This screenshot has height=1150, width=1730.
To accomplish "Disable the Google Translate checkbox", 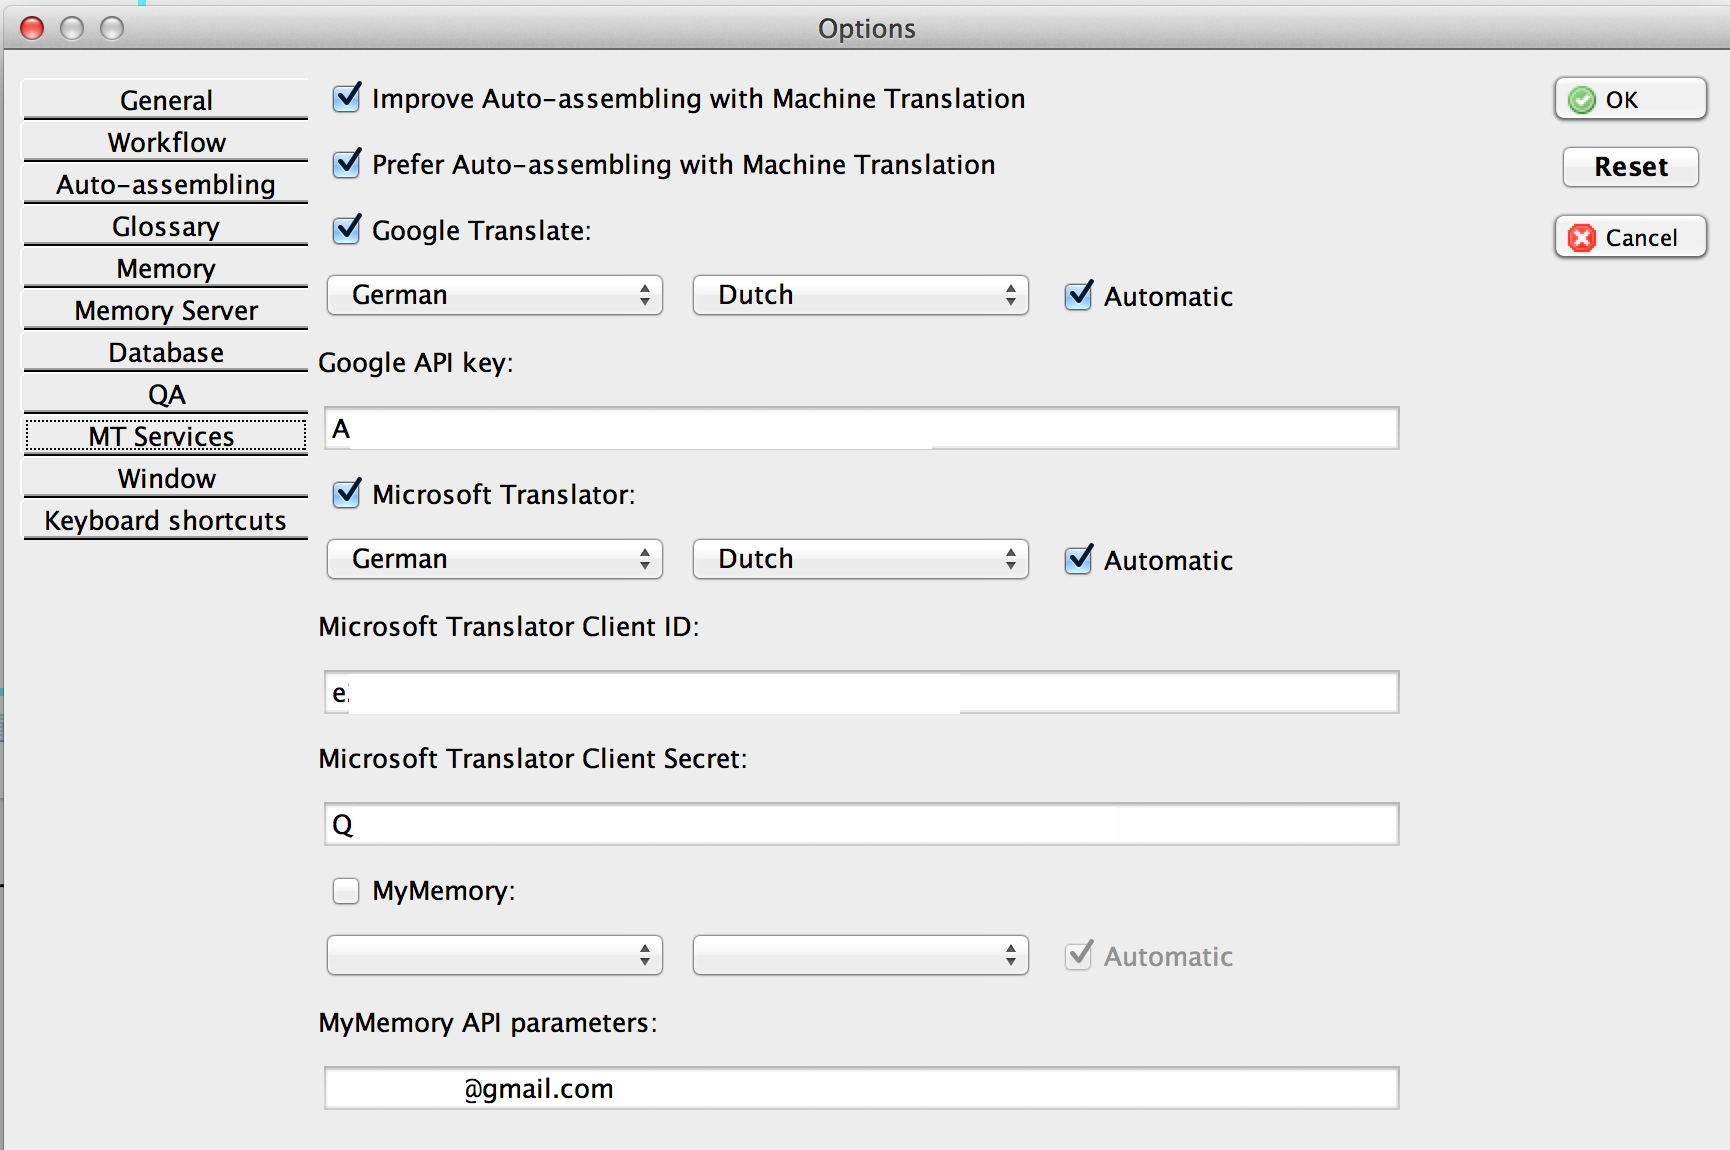I will (347, 230).
